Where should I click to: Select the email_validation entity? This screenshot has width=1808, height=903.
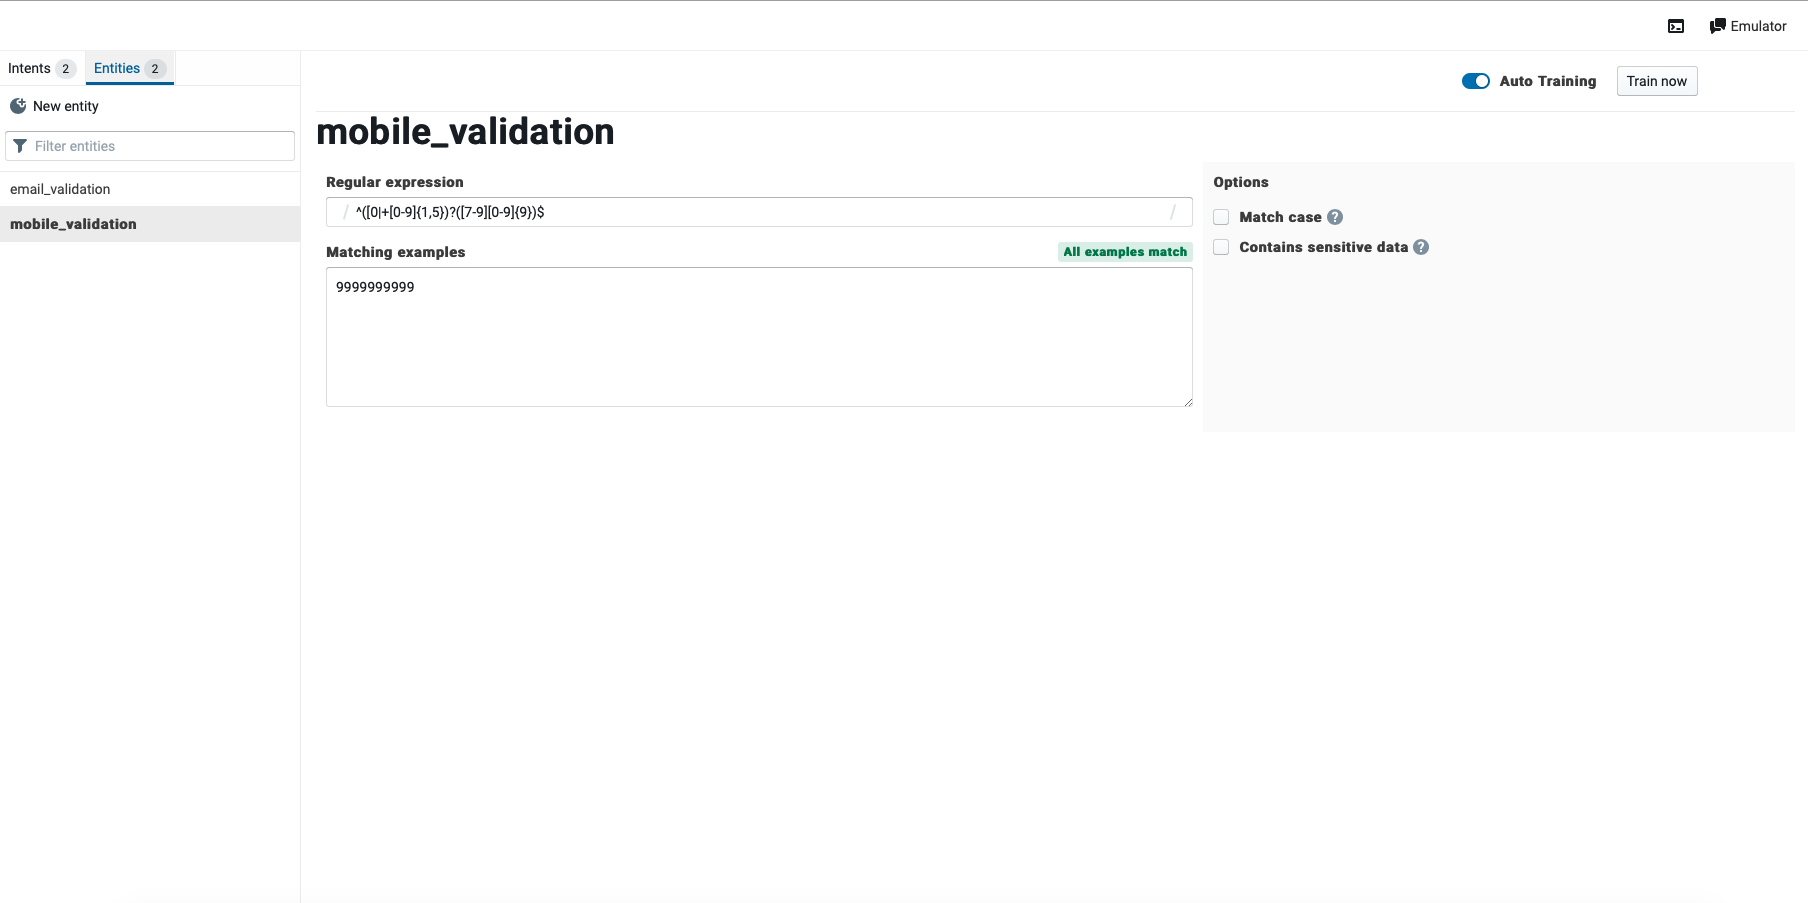click(x=60, y=188)
